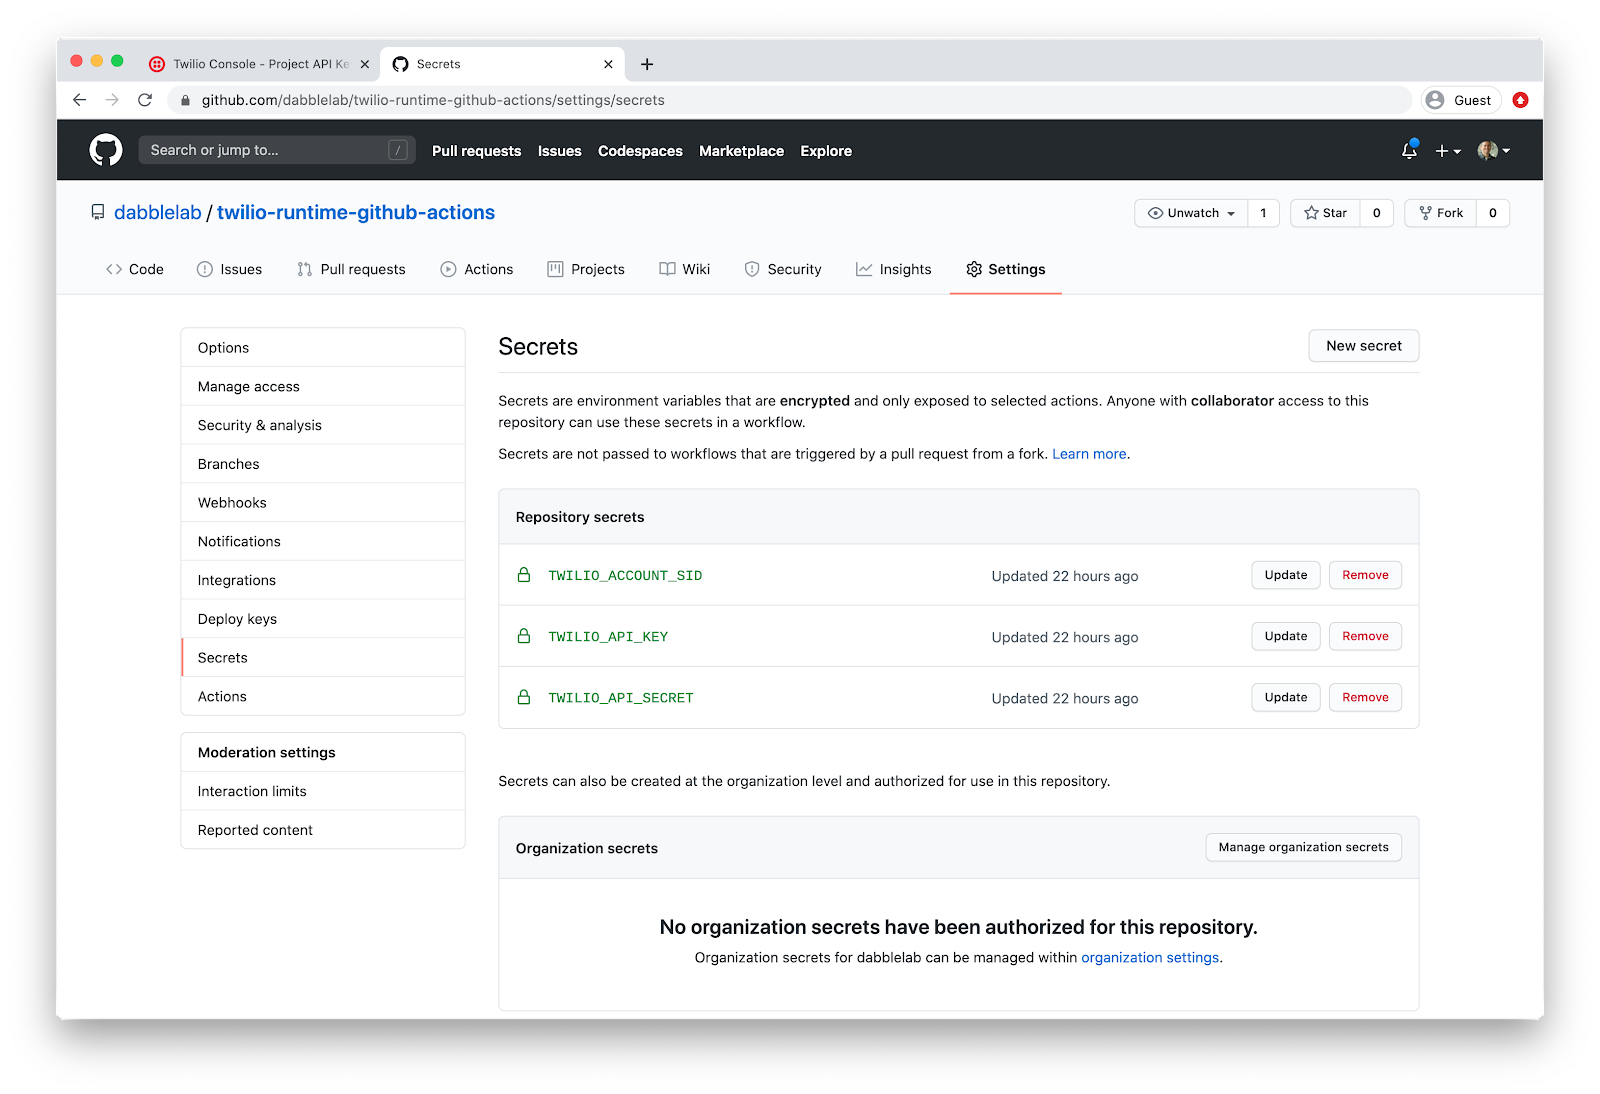Focus the Search or jump to field

[x=277, y=150]
